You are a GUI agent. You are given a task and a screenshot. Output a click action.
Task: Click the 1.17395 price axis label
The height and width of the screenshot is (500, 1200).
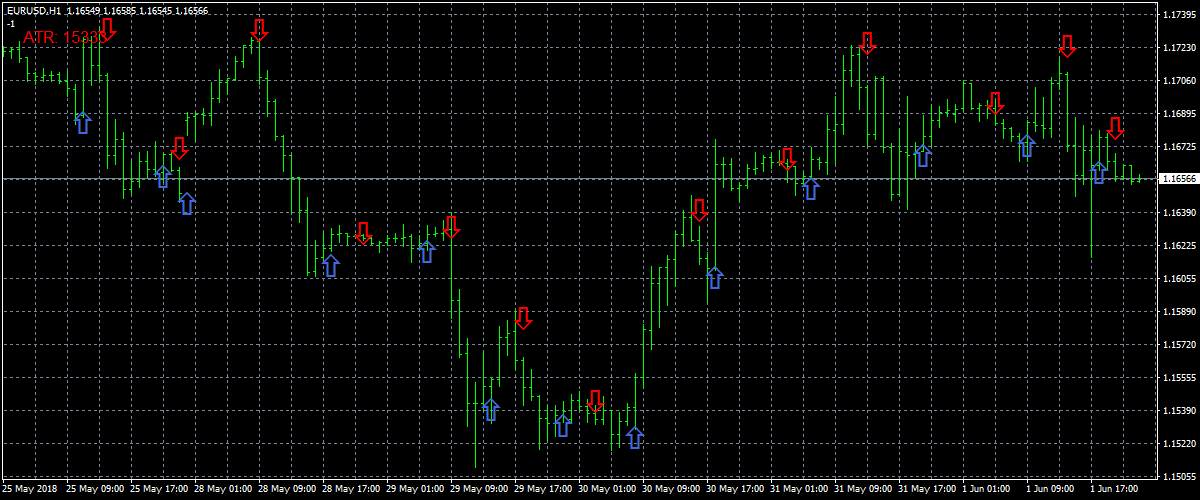point(1179,15)
